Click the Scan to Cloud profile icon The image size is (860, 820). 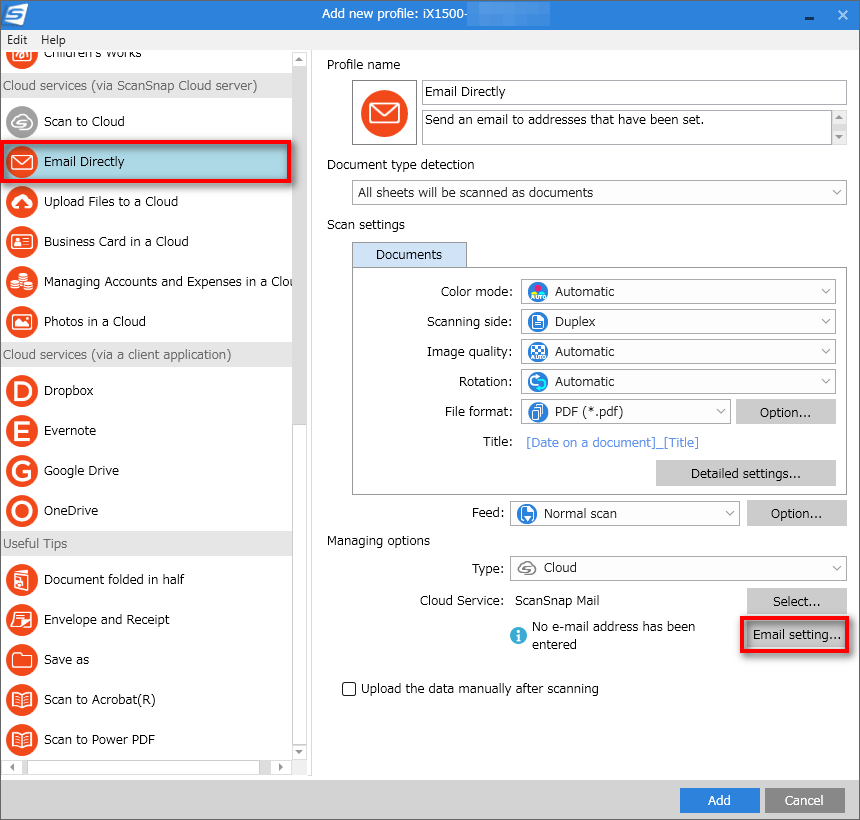22,122
